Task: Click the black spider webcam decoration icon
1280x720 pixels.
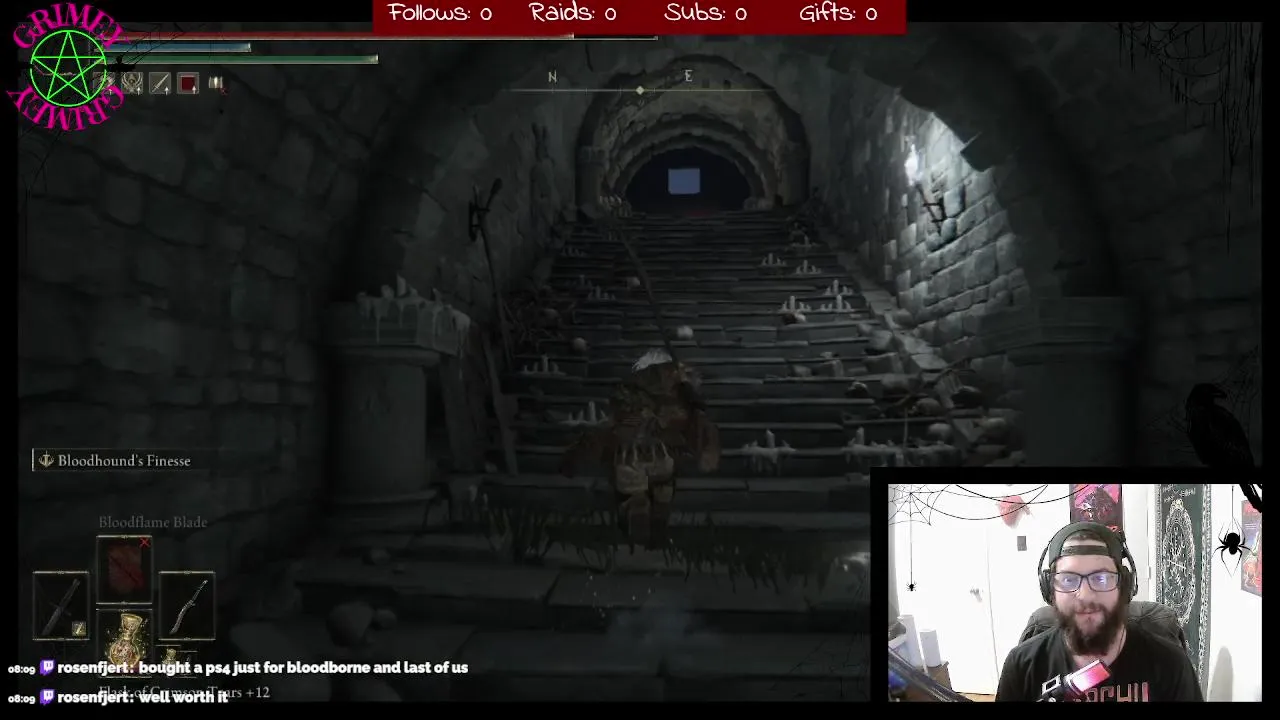Action: tap(1231, 545)
